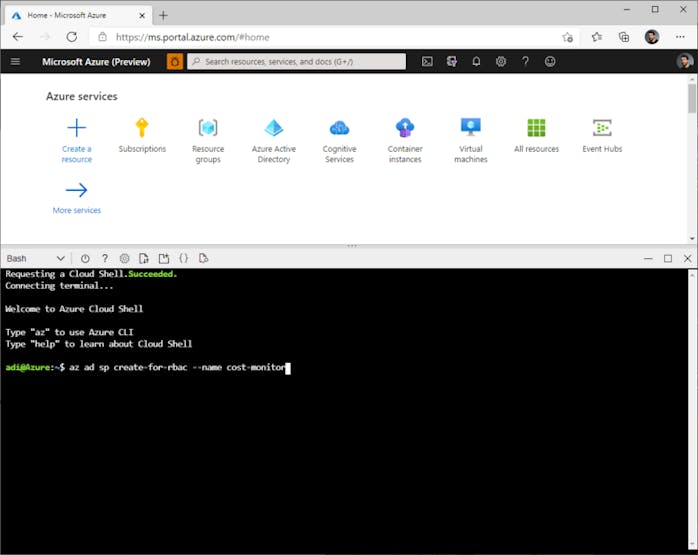
Task: Minimize the Cloud Shell pane
Action: (648, 259)
